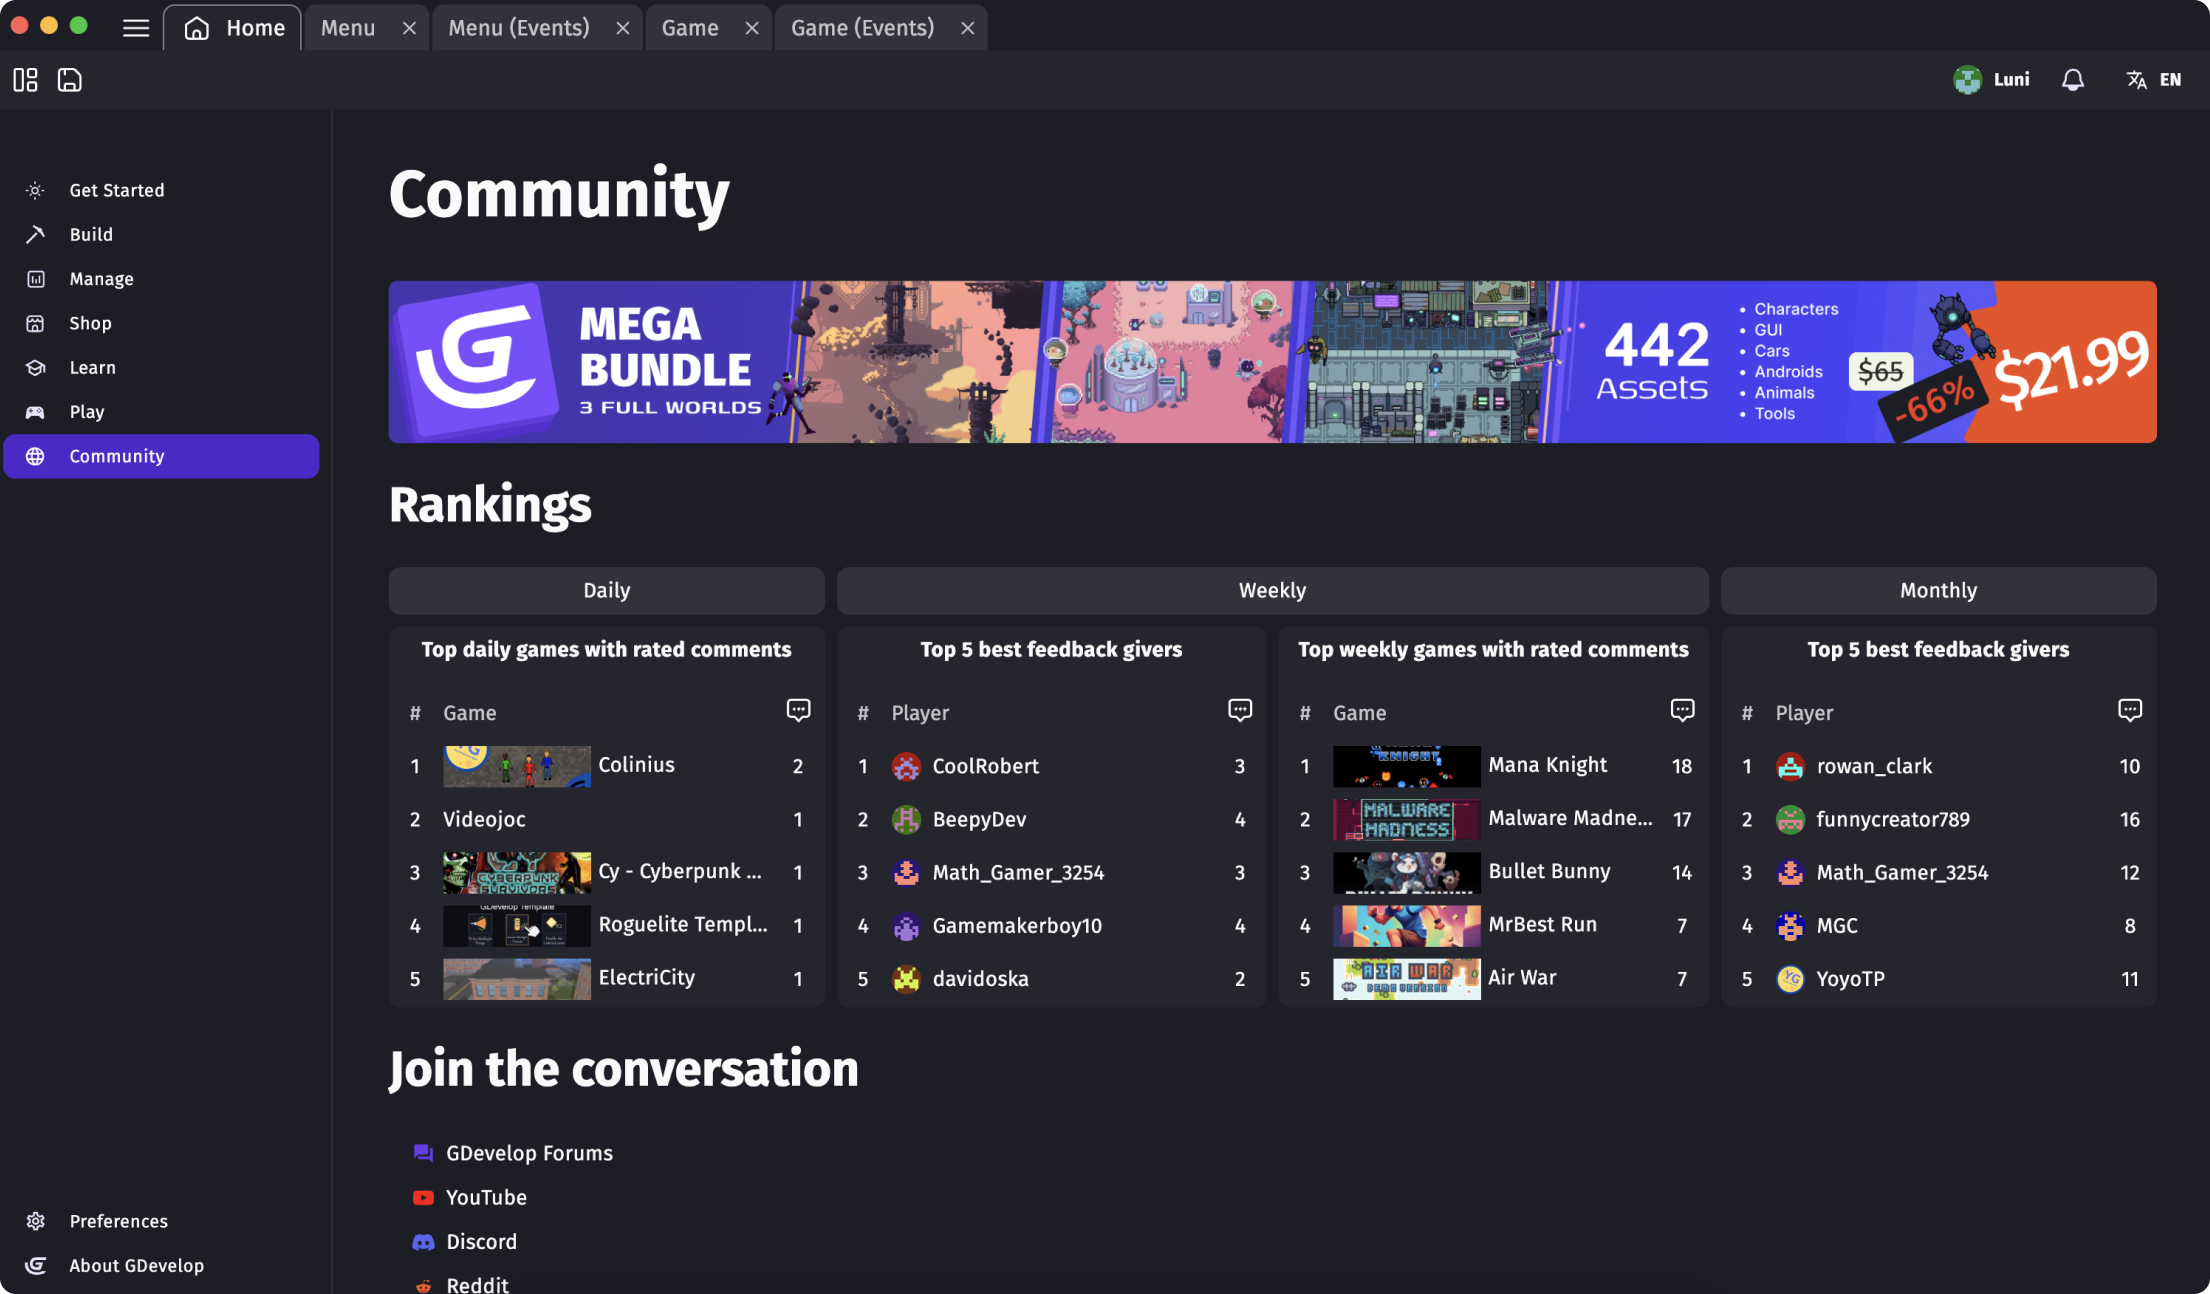Open the Manage section
Screen dimensions: 2210x1294
[100, 278]
